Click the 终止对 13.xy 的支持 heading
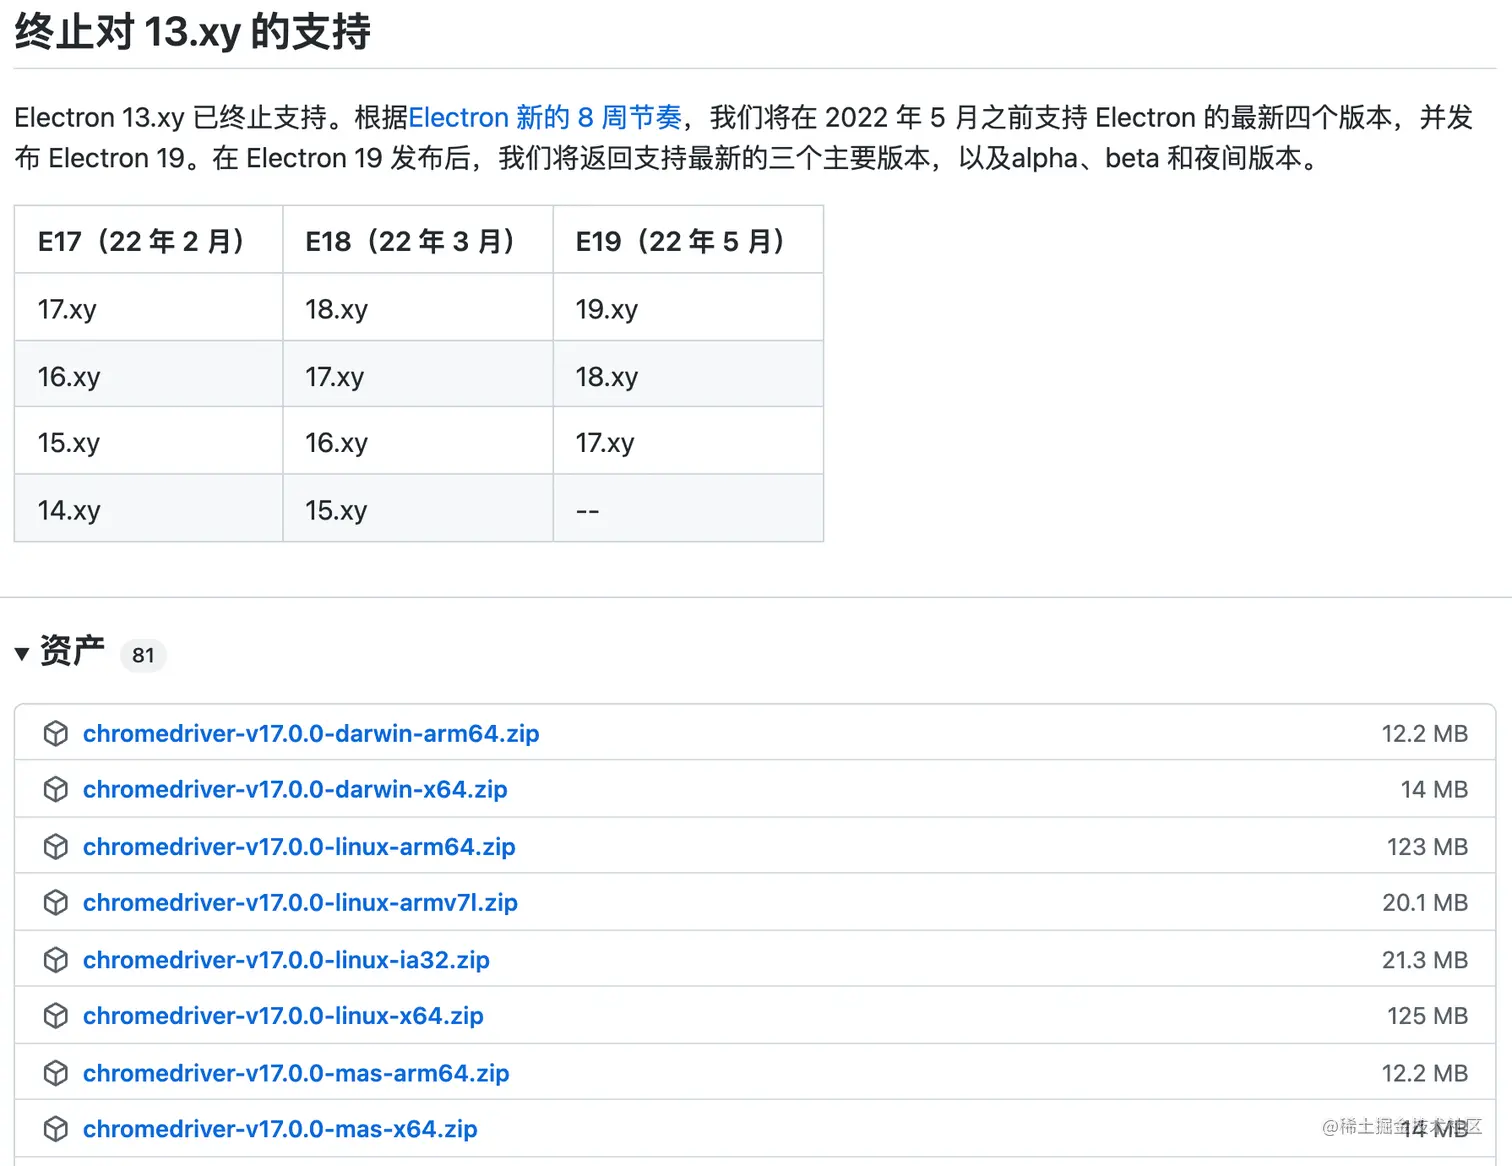Image resolution: width=1512 pixels, height=1166 pixels. 193,32
